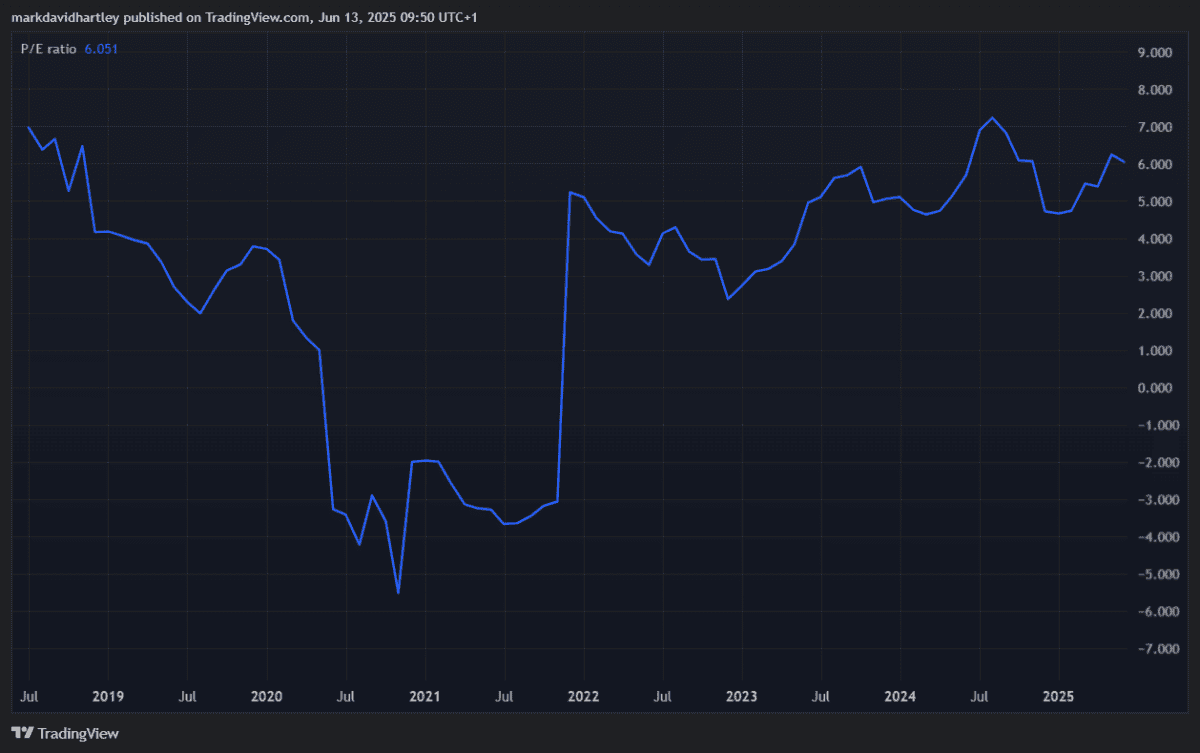Click the -3.000 value on price scale
The image size is (1200, 753).
1163,500
